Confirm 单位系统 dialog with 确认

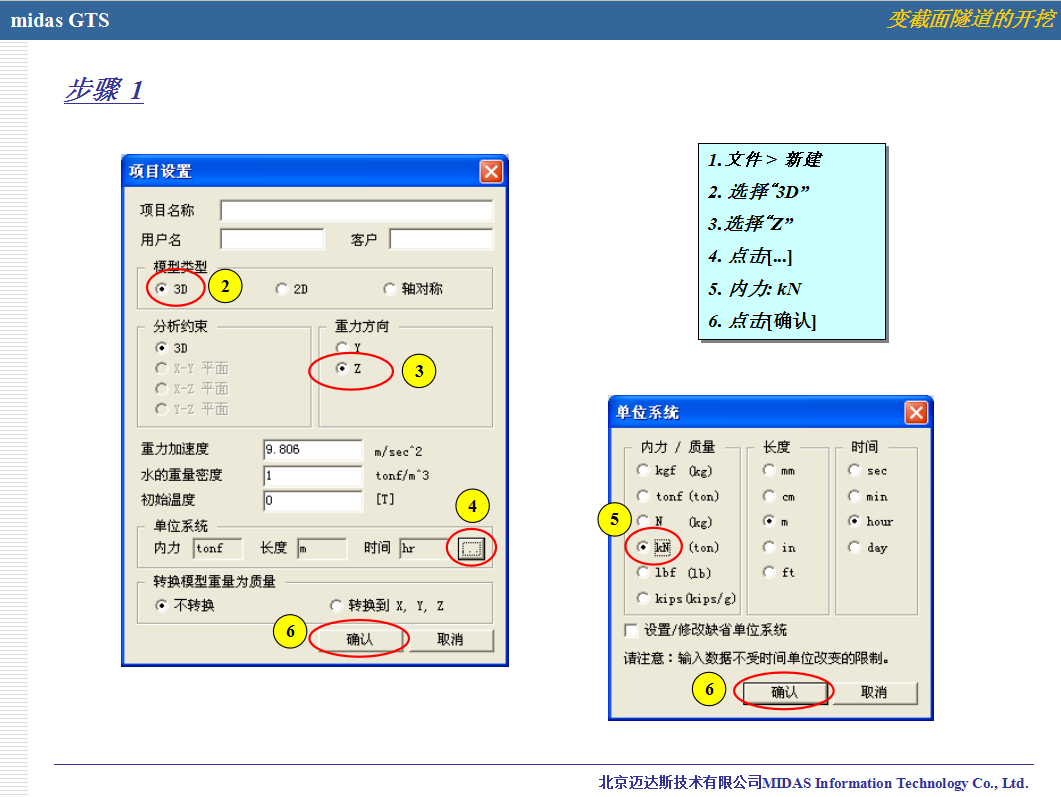tap(785, 692)
